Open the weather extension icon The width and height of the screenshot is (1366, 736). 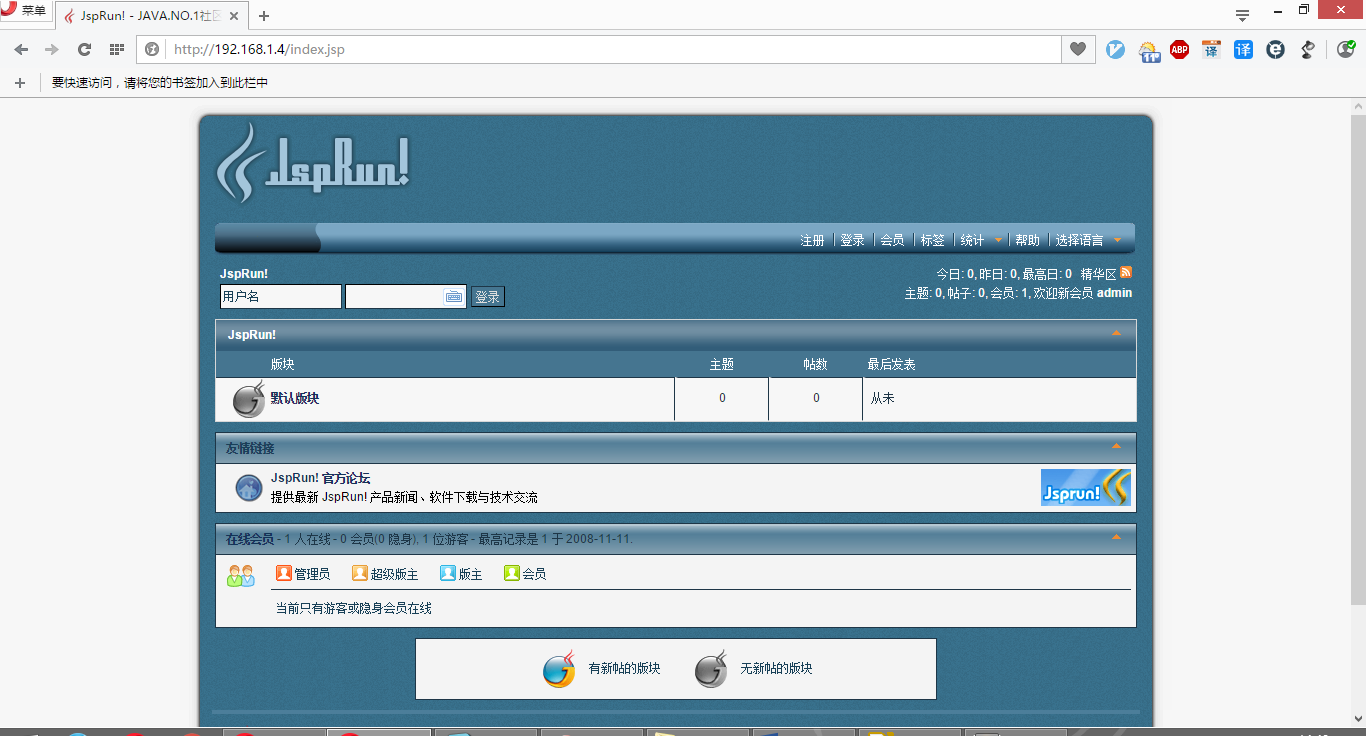pos(1149,50)
